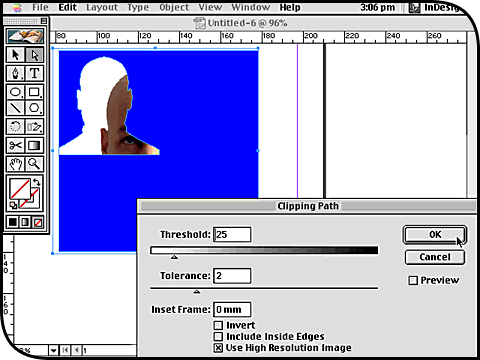Click the Tolerance value field
The image size is (480, 360).
tap(232, 276)
